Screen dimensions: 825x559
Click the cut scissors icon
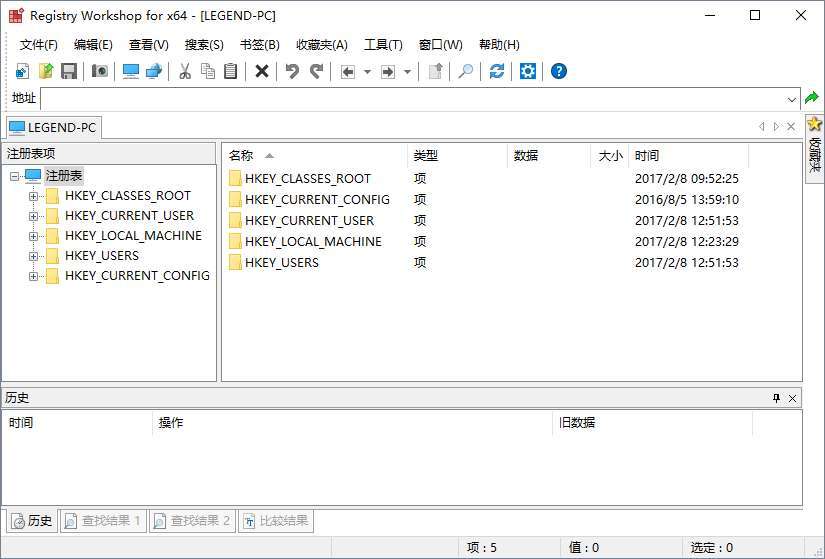click(185, 71)
